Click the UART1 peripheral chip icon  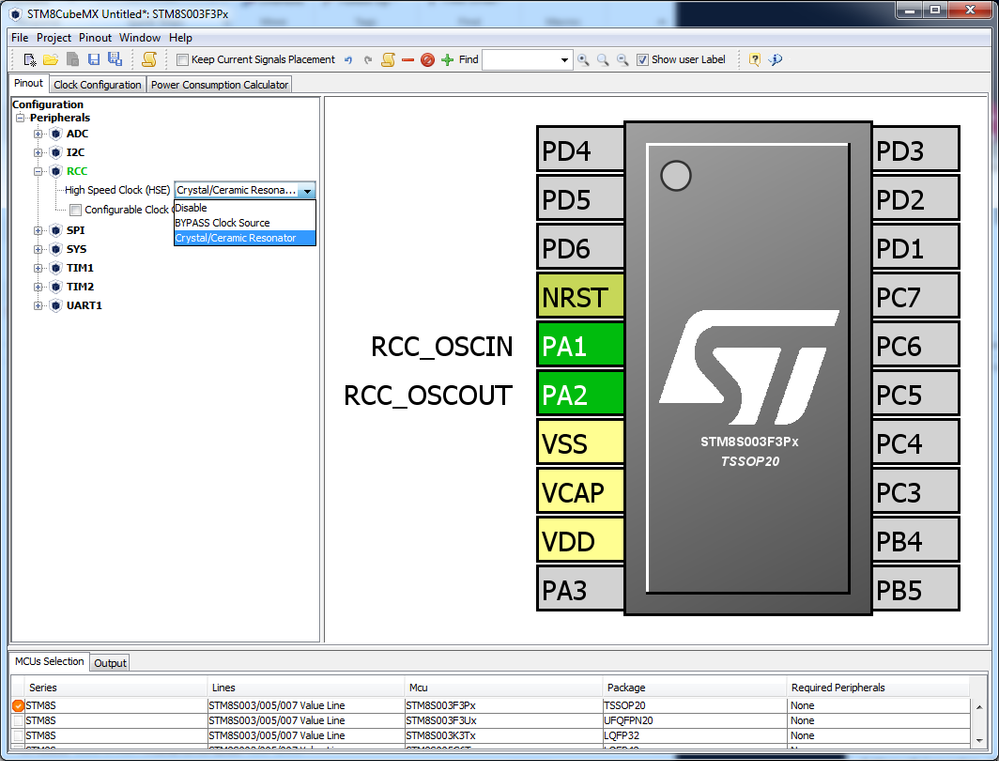click(x=56, y=306)
